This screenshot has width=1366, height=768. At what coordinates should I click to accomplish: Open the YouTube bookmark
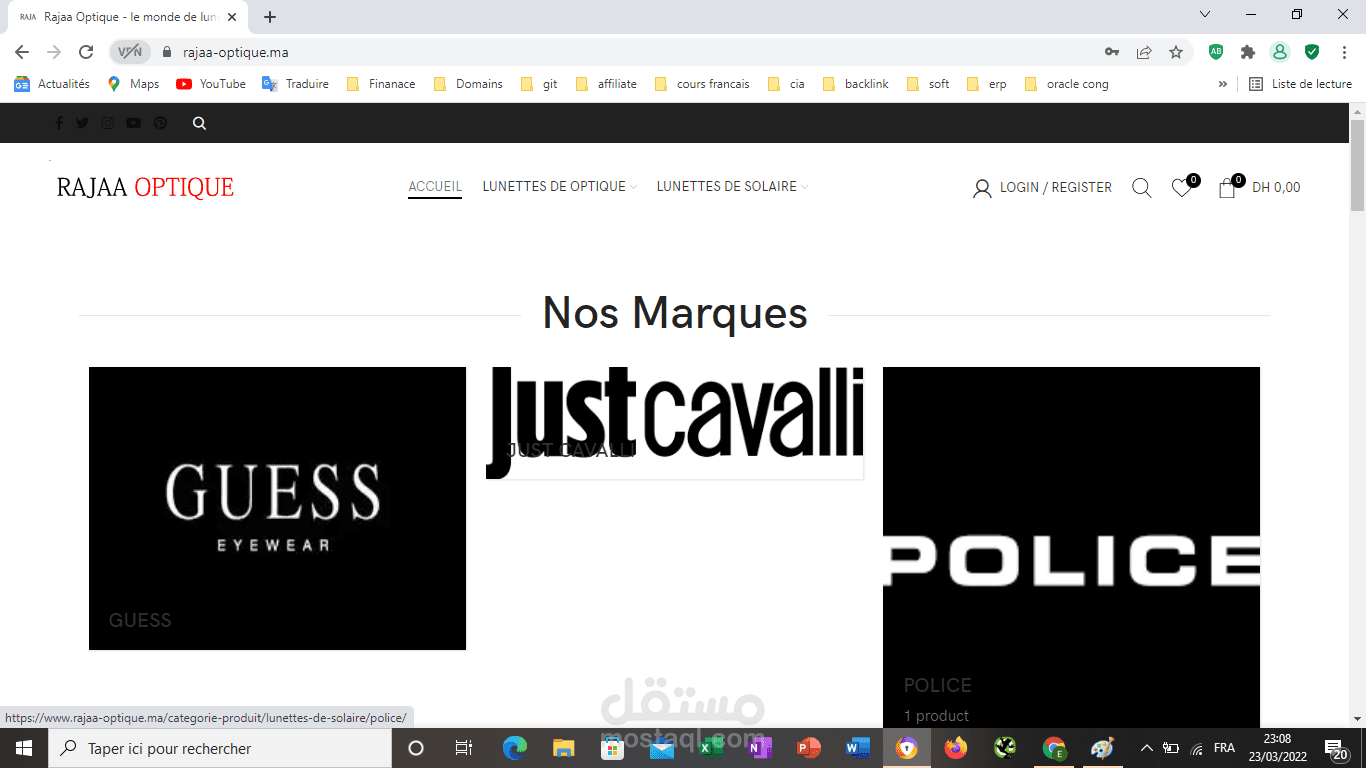pos(211,84)
